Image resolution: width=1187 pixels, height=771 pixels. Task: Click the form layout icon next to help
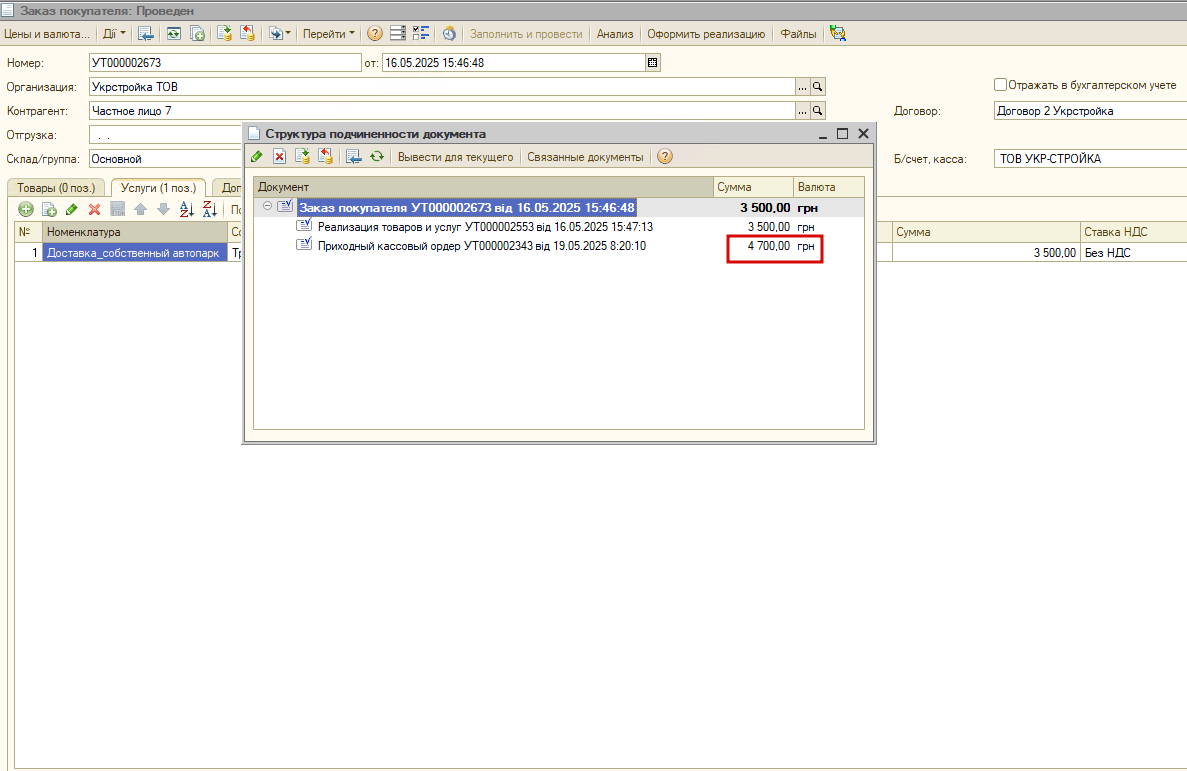coord(397,34)
